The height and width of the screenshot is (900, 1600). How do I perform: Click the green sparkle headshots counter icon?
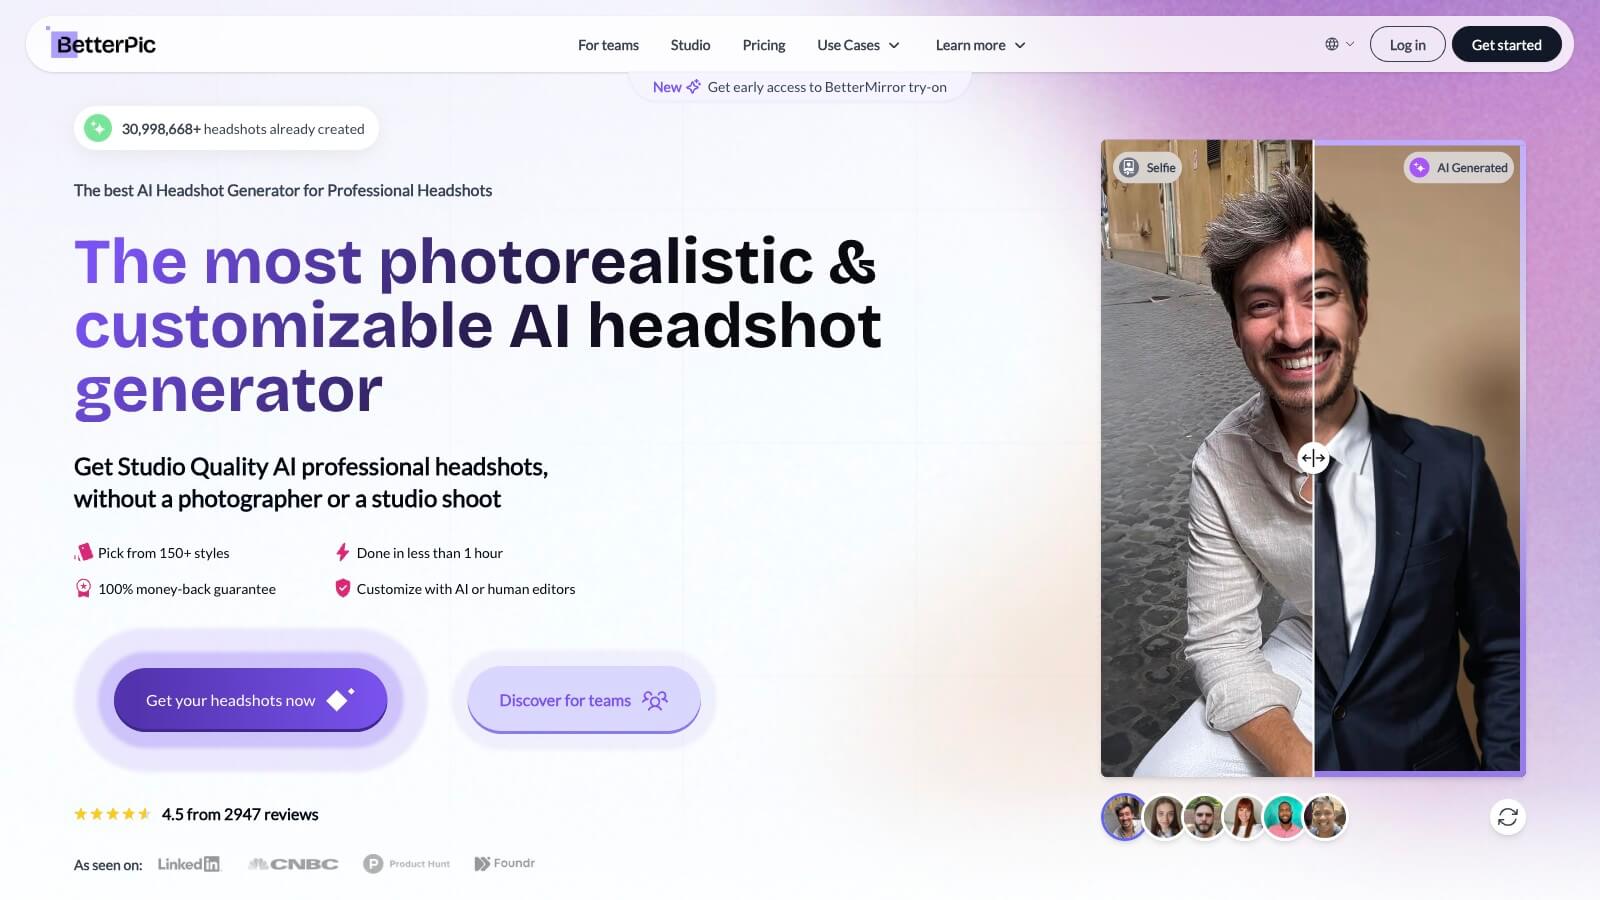point(98,128)
